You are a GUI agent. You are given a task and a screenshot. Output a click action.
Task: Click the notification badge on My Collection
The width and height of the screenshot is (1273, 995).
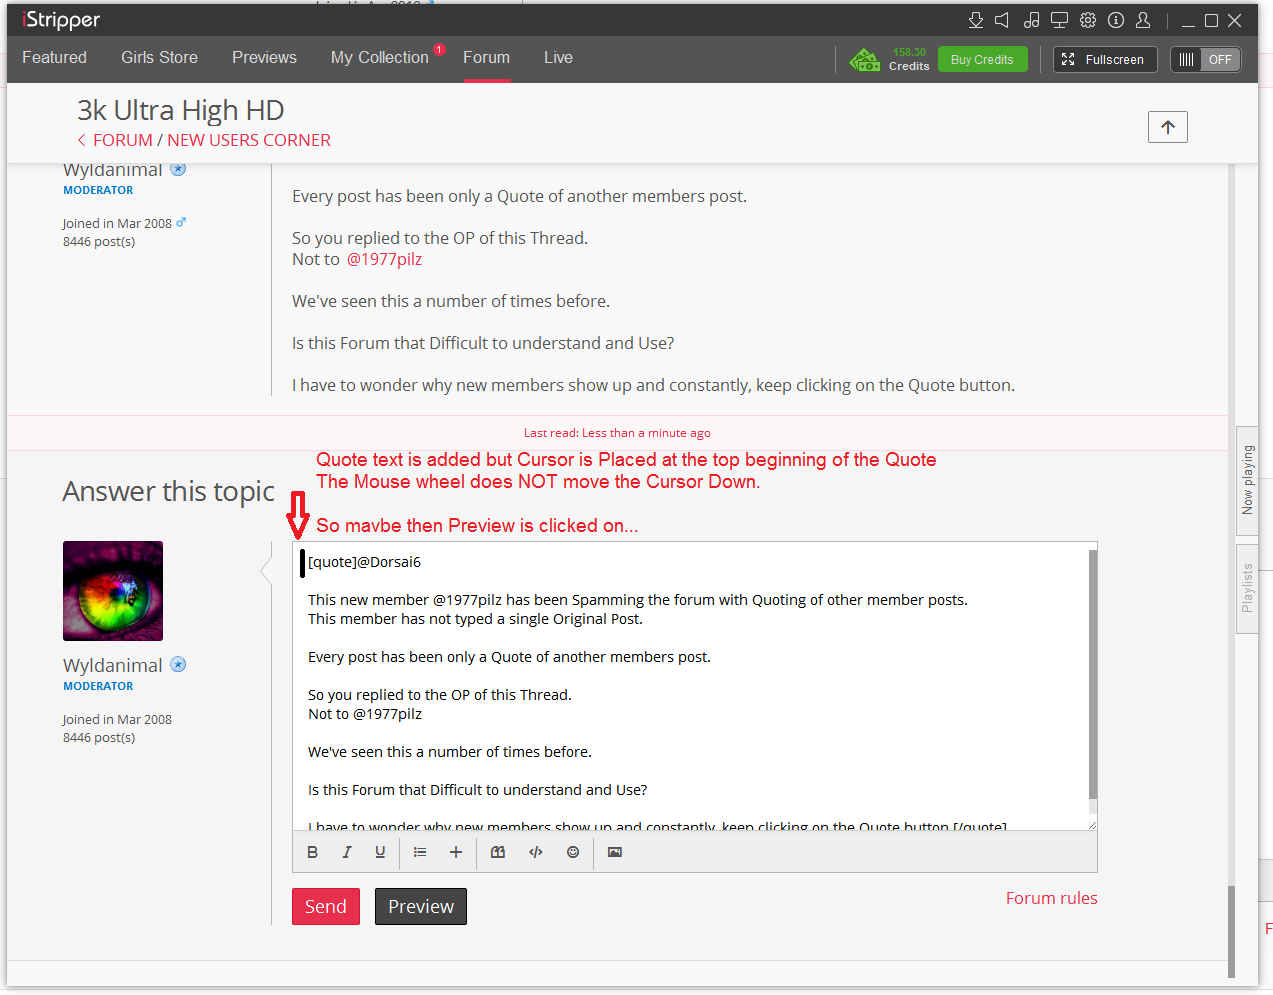[x=439, y=50]
